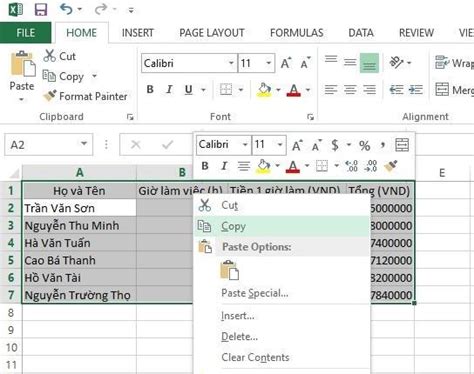Image resolution: width=474 pixels, height=374 pixels.
Task: Click the Increase Indent icon
Action: point(416,89)
